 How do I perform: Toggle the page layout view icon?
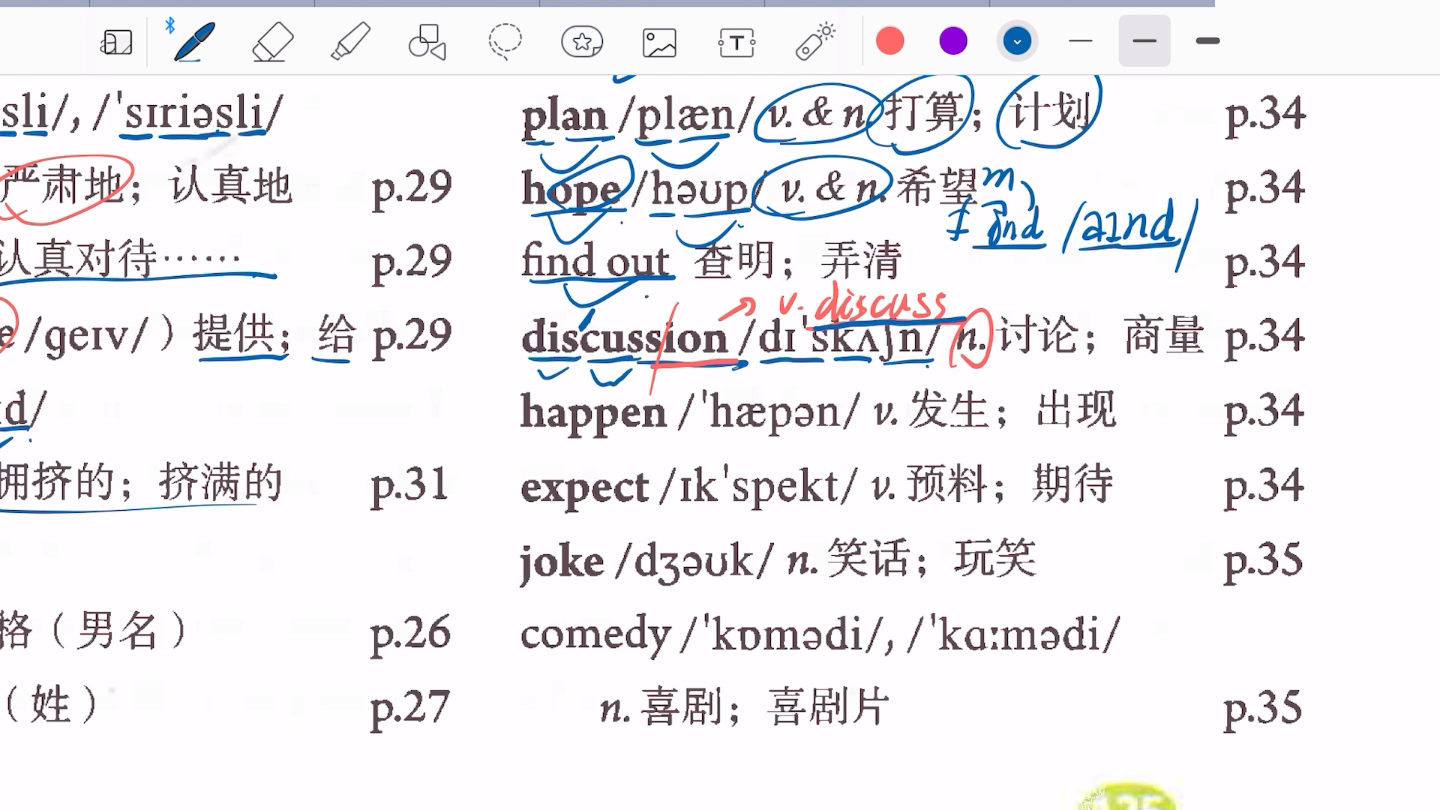tap(117, 42)
